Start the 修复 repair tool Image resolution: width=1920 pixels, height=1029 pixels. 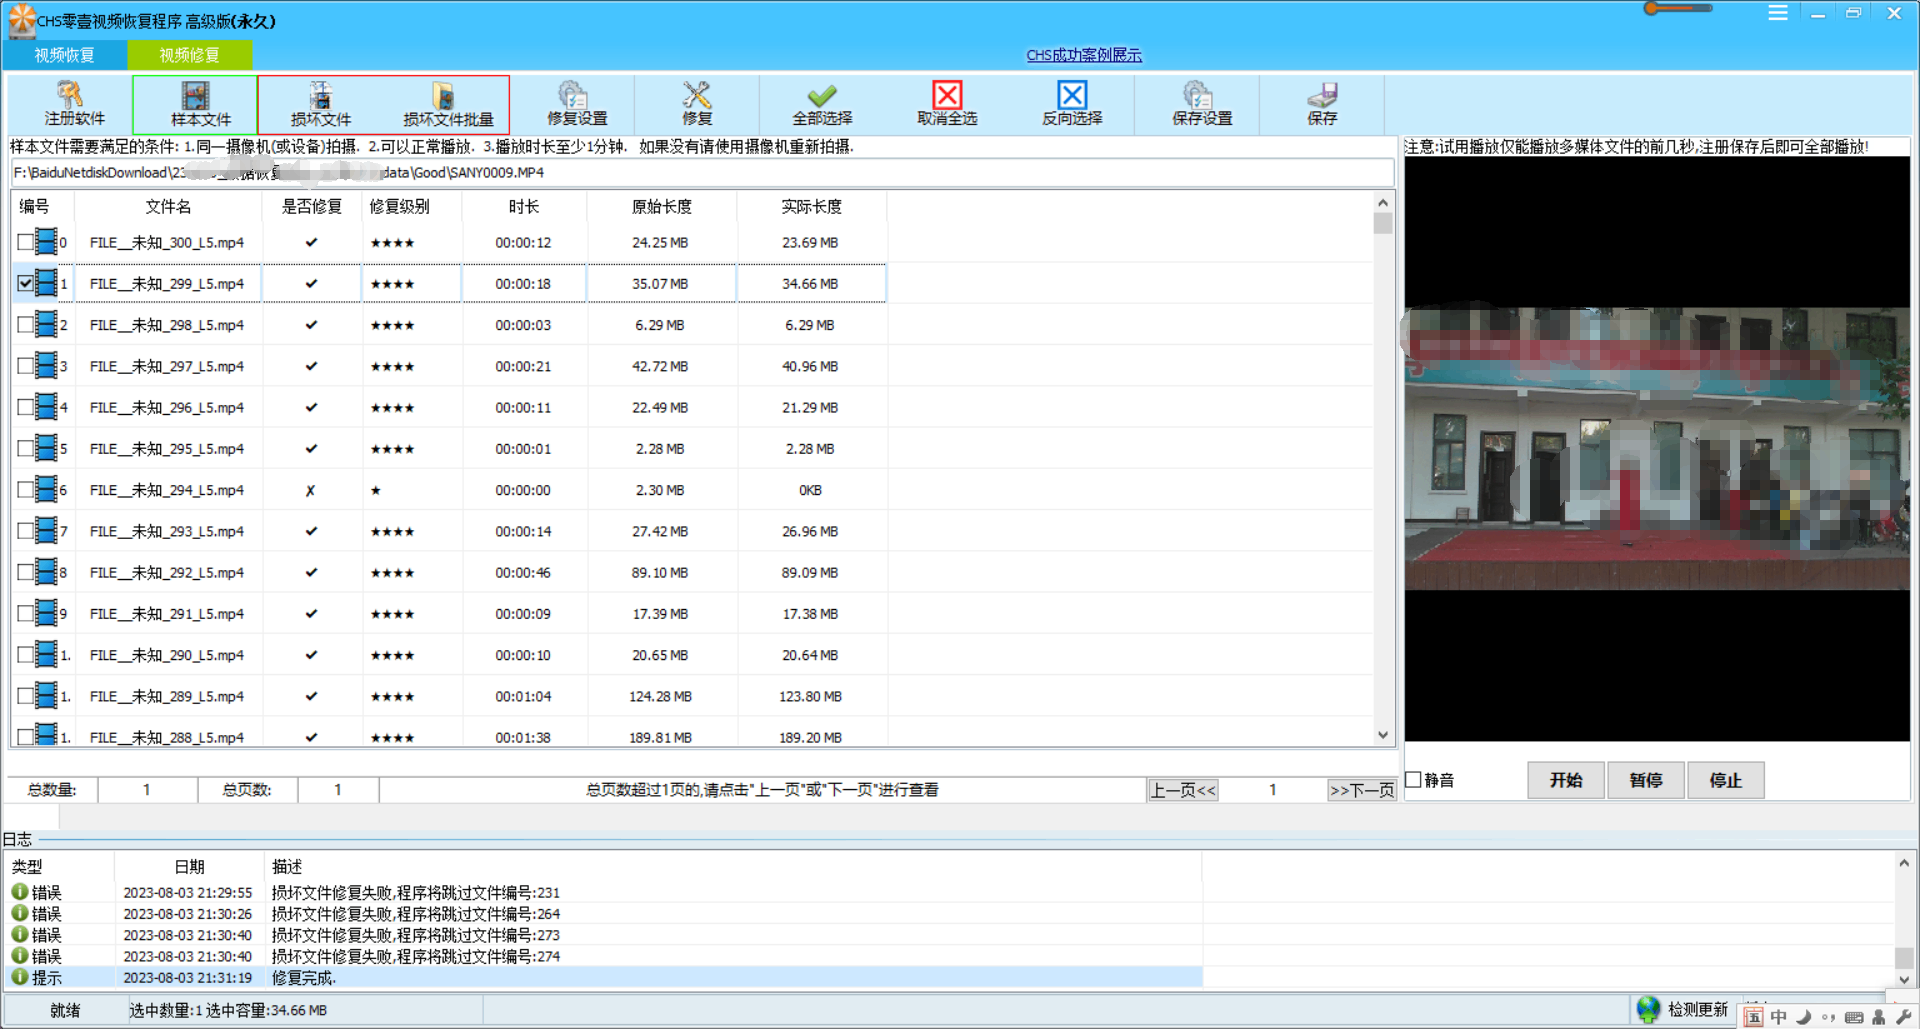(x=697, y=105)
